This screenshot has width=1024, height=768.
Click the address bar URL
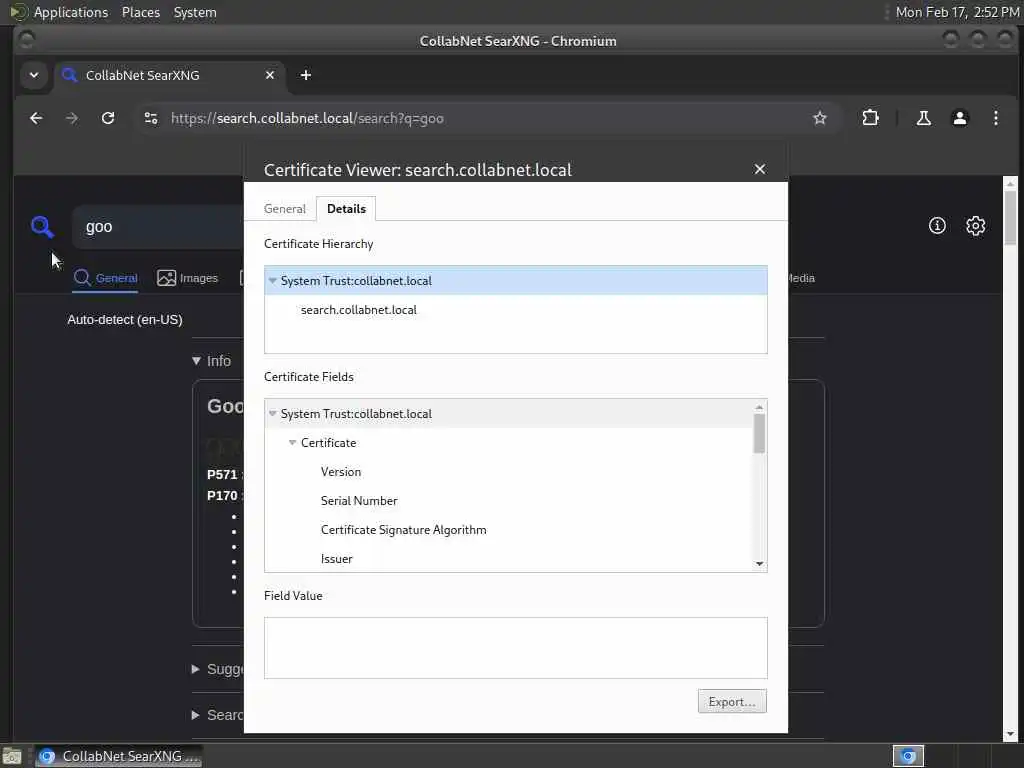307,118
